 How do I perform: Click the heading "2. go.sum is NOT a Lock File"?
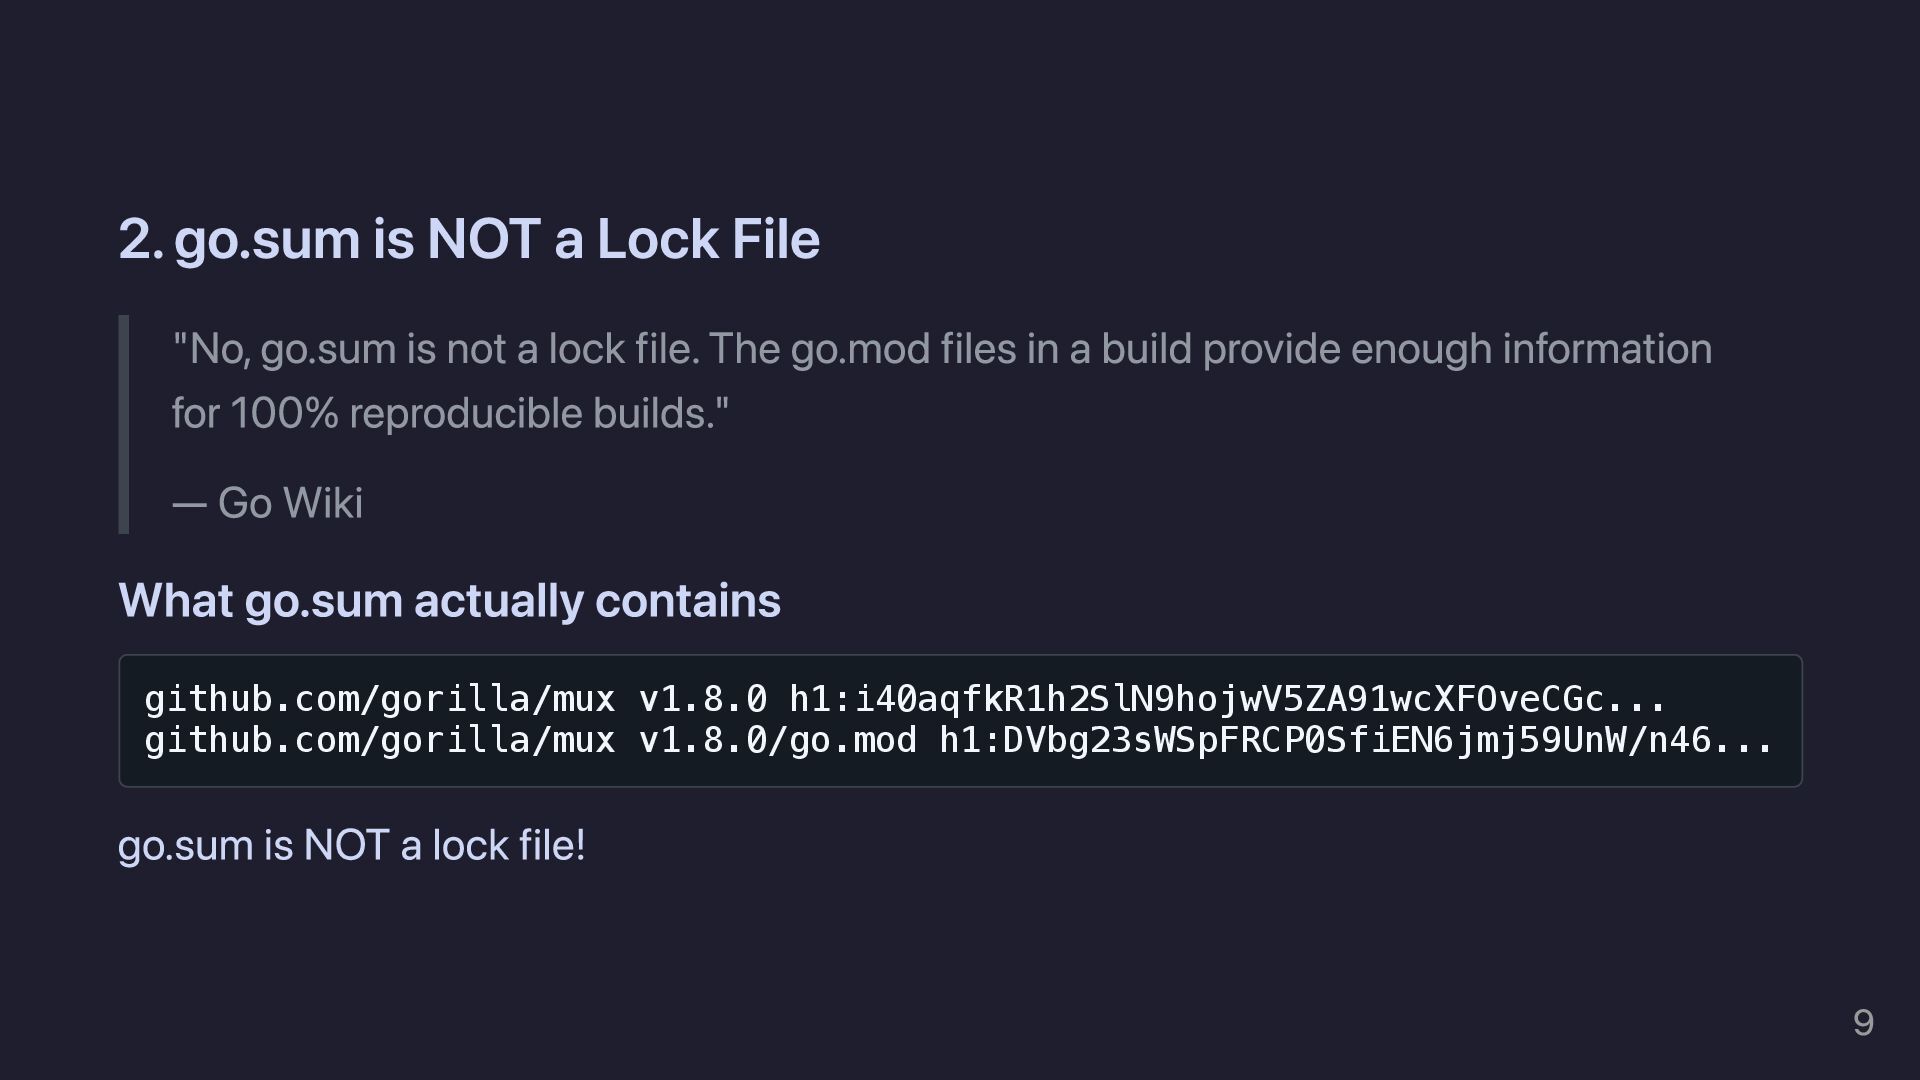(468, 239)
